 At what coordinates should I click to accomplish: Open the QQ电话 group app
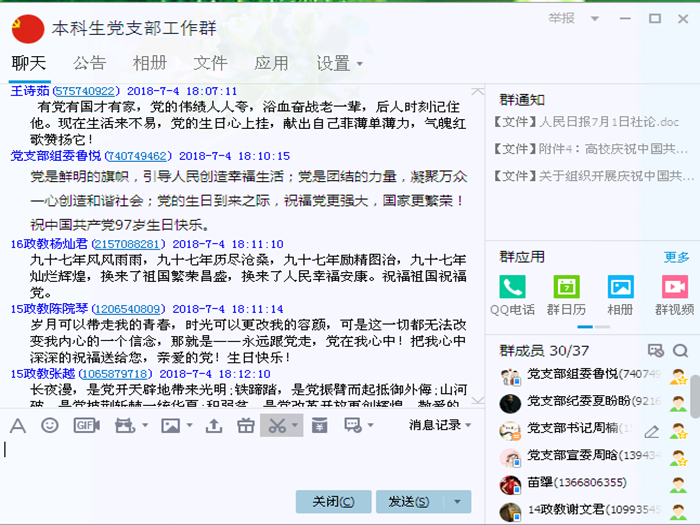point(512,295)
